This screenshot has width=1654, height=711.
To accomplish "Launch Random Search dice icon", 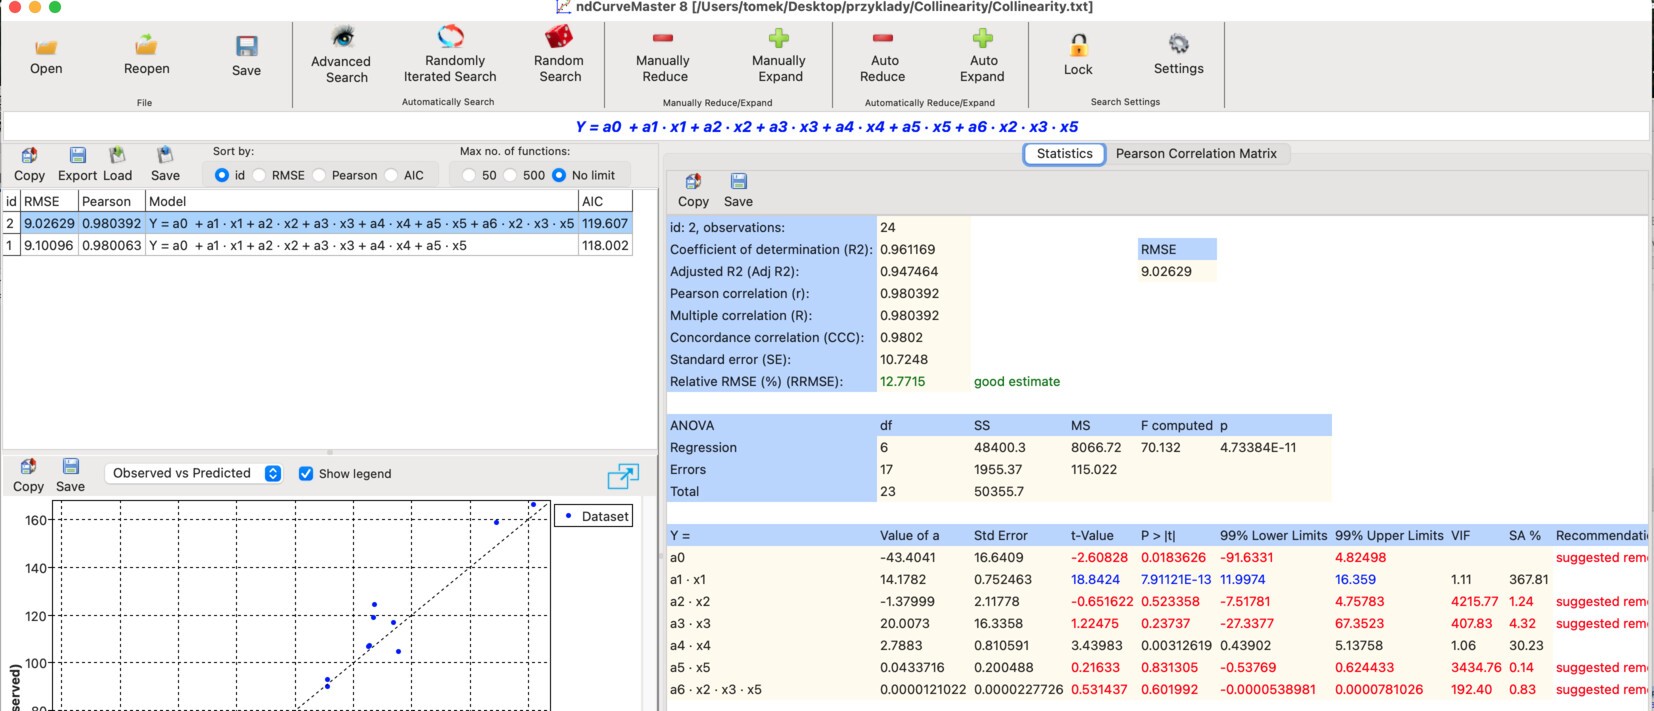I will (559, 37).
